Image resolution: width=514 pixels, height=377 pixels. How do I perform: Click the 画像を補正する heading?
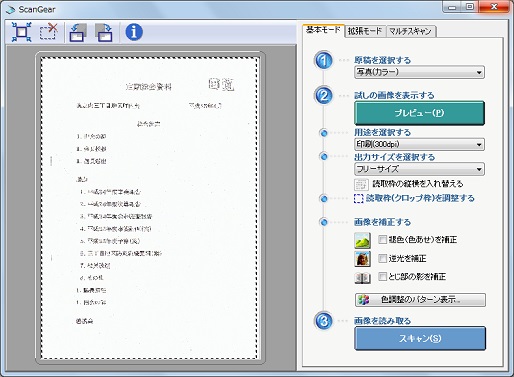[x=382, y=222]
